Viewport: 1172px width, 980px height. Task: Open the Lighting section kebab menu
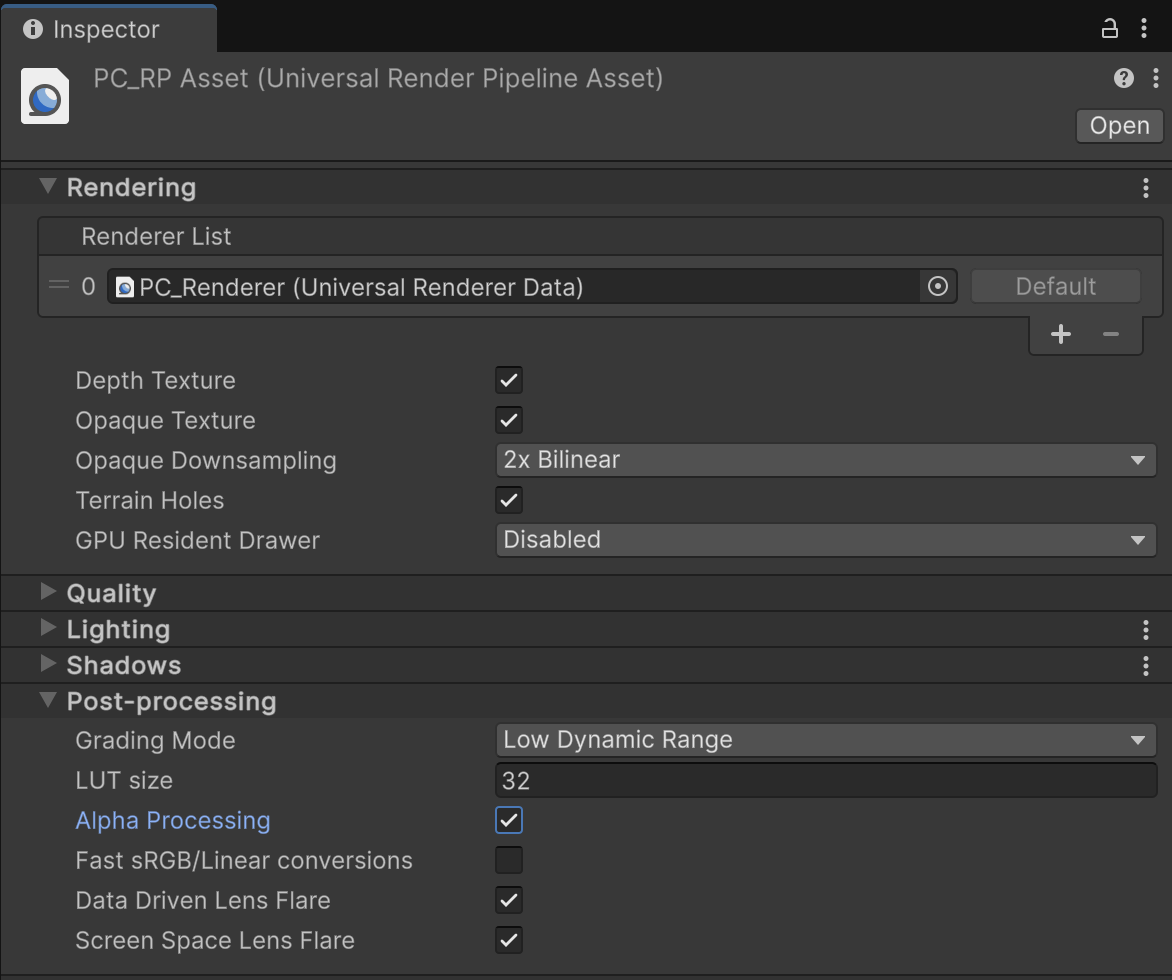pos(1145,630)
